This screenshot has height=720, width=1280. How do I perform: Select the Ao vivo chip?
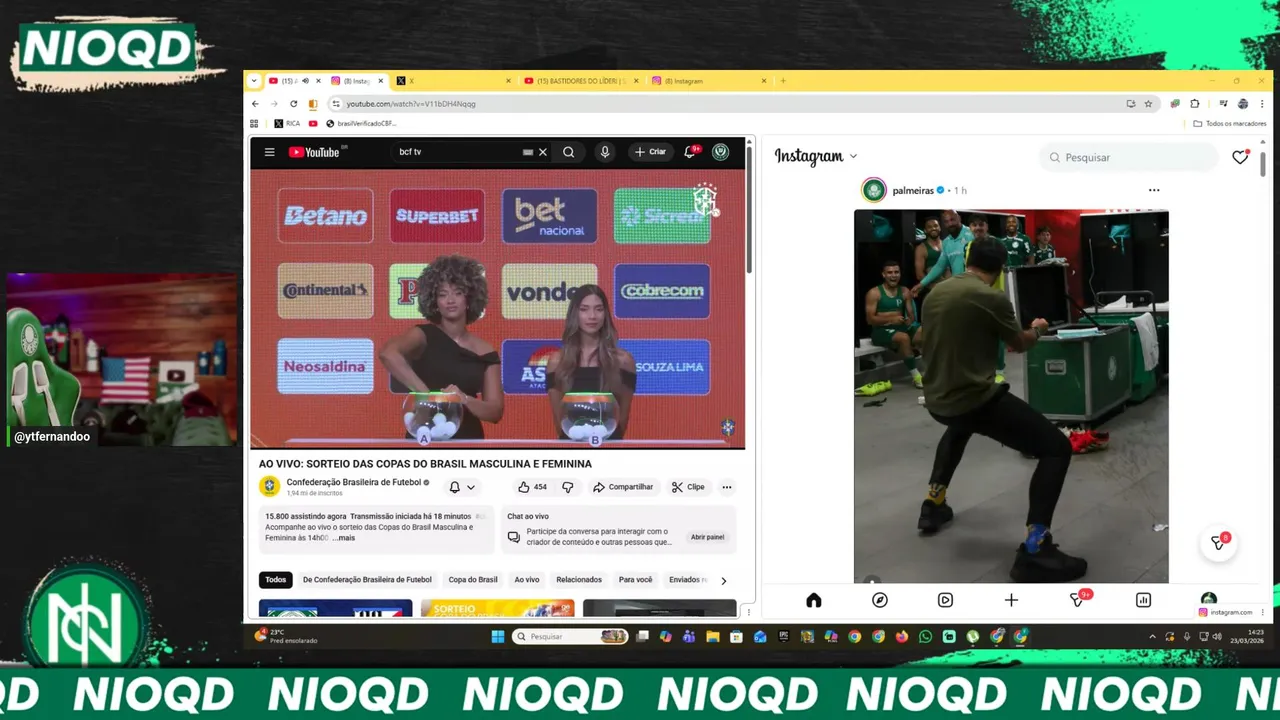(527, 580)
